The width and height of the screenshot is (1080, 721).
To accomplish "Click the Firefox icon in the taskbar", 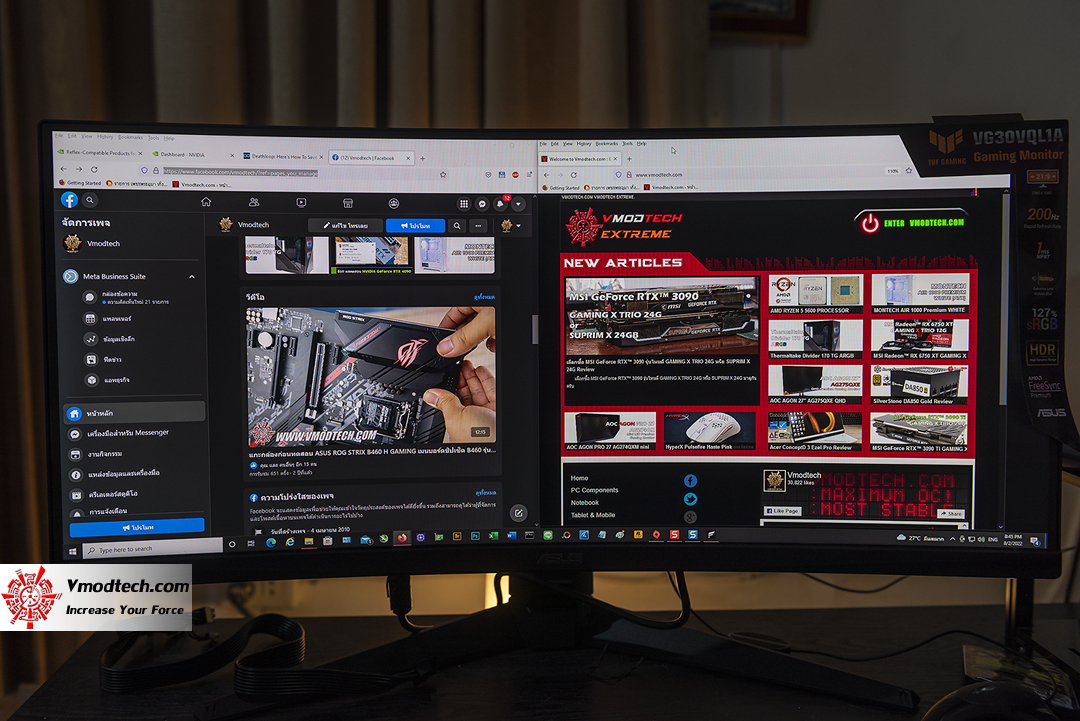I will tap(402, 538).
